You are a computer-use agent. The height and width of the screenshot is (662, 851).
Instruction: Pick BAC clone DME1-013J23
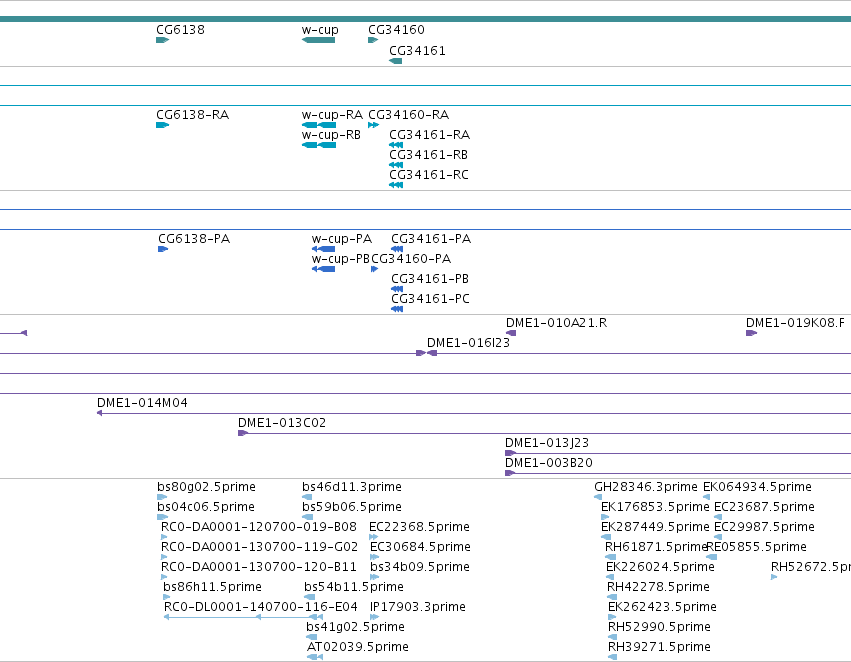pyautogui.click(x=547, y=443)
